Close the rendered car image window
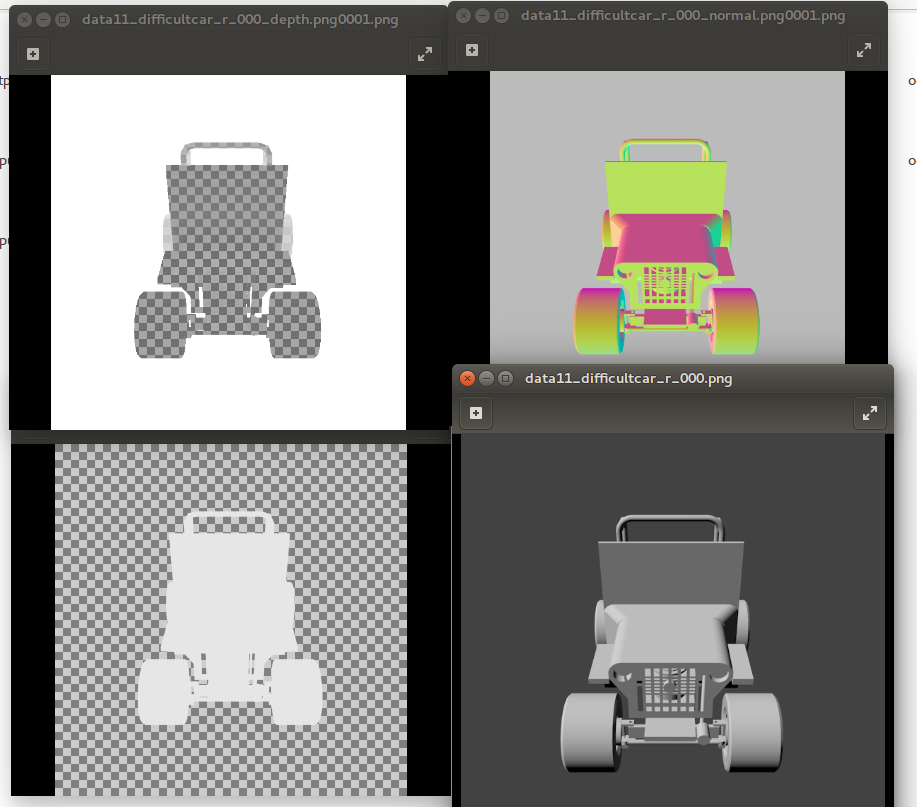This screenshot has width=917, height=807. click(465, 378)
